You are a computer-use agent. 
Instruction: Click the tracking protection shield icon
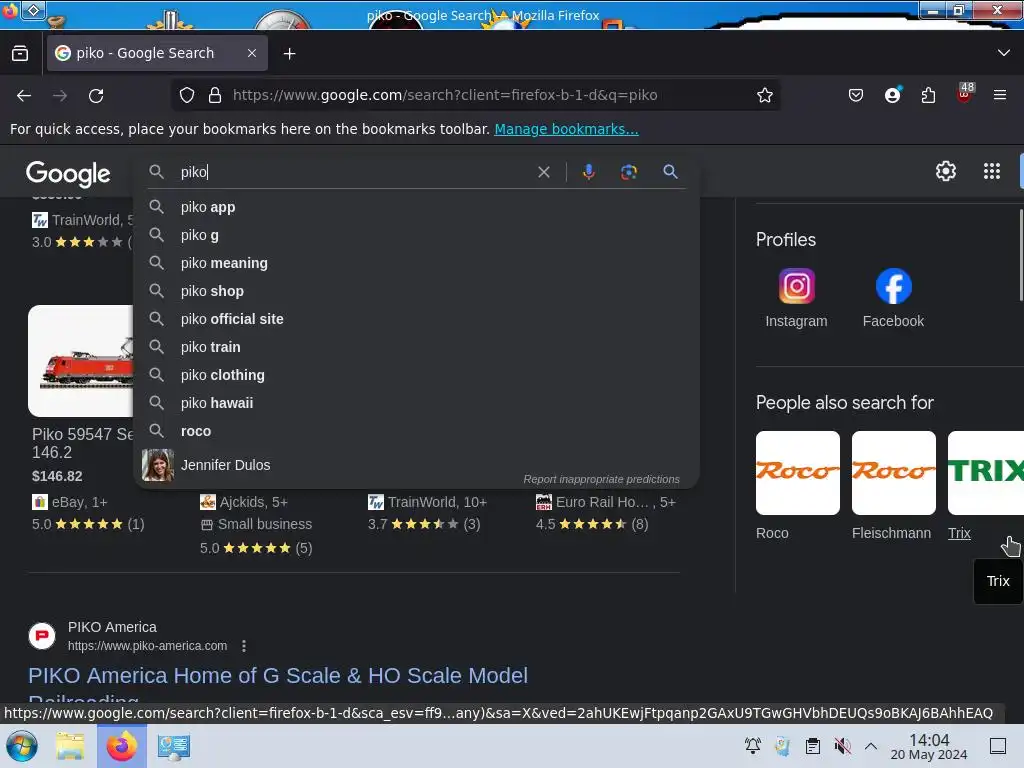[x=187, y=95]
